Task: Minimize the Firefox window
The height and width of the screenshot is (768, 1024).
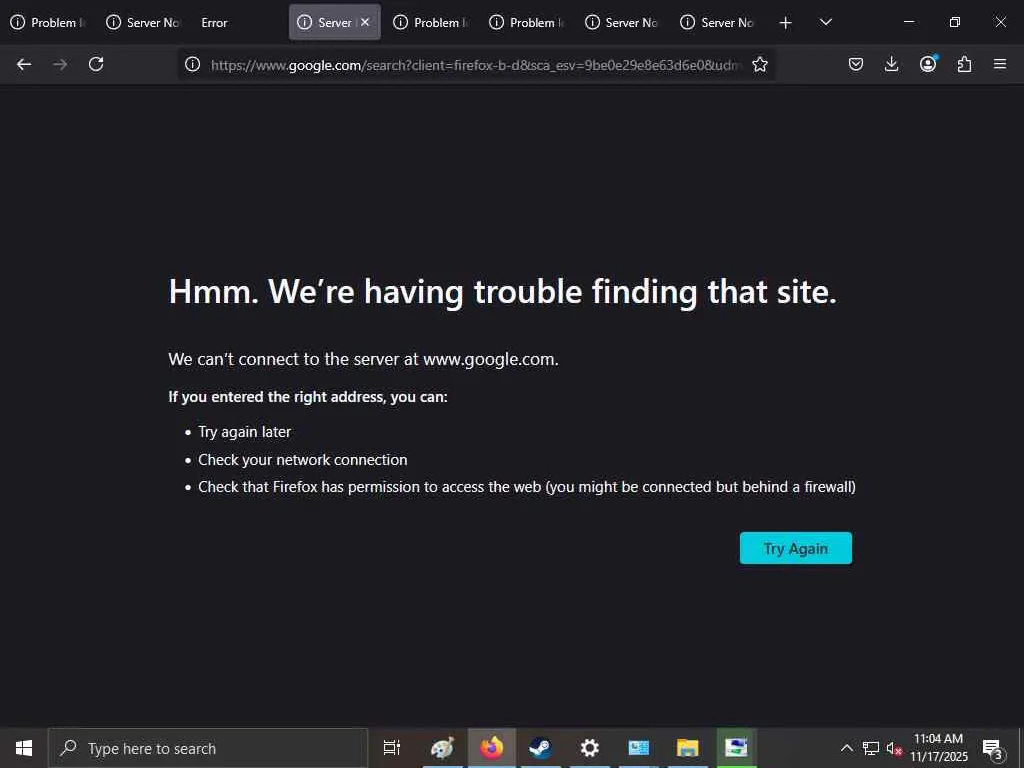Action: (x=908, y=22)
